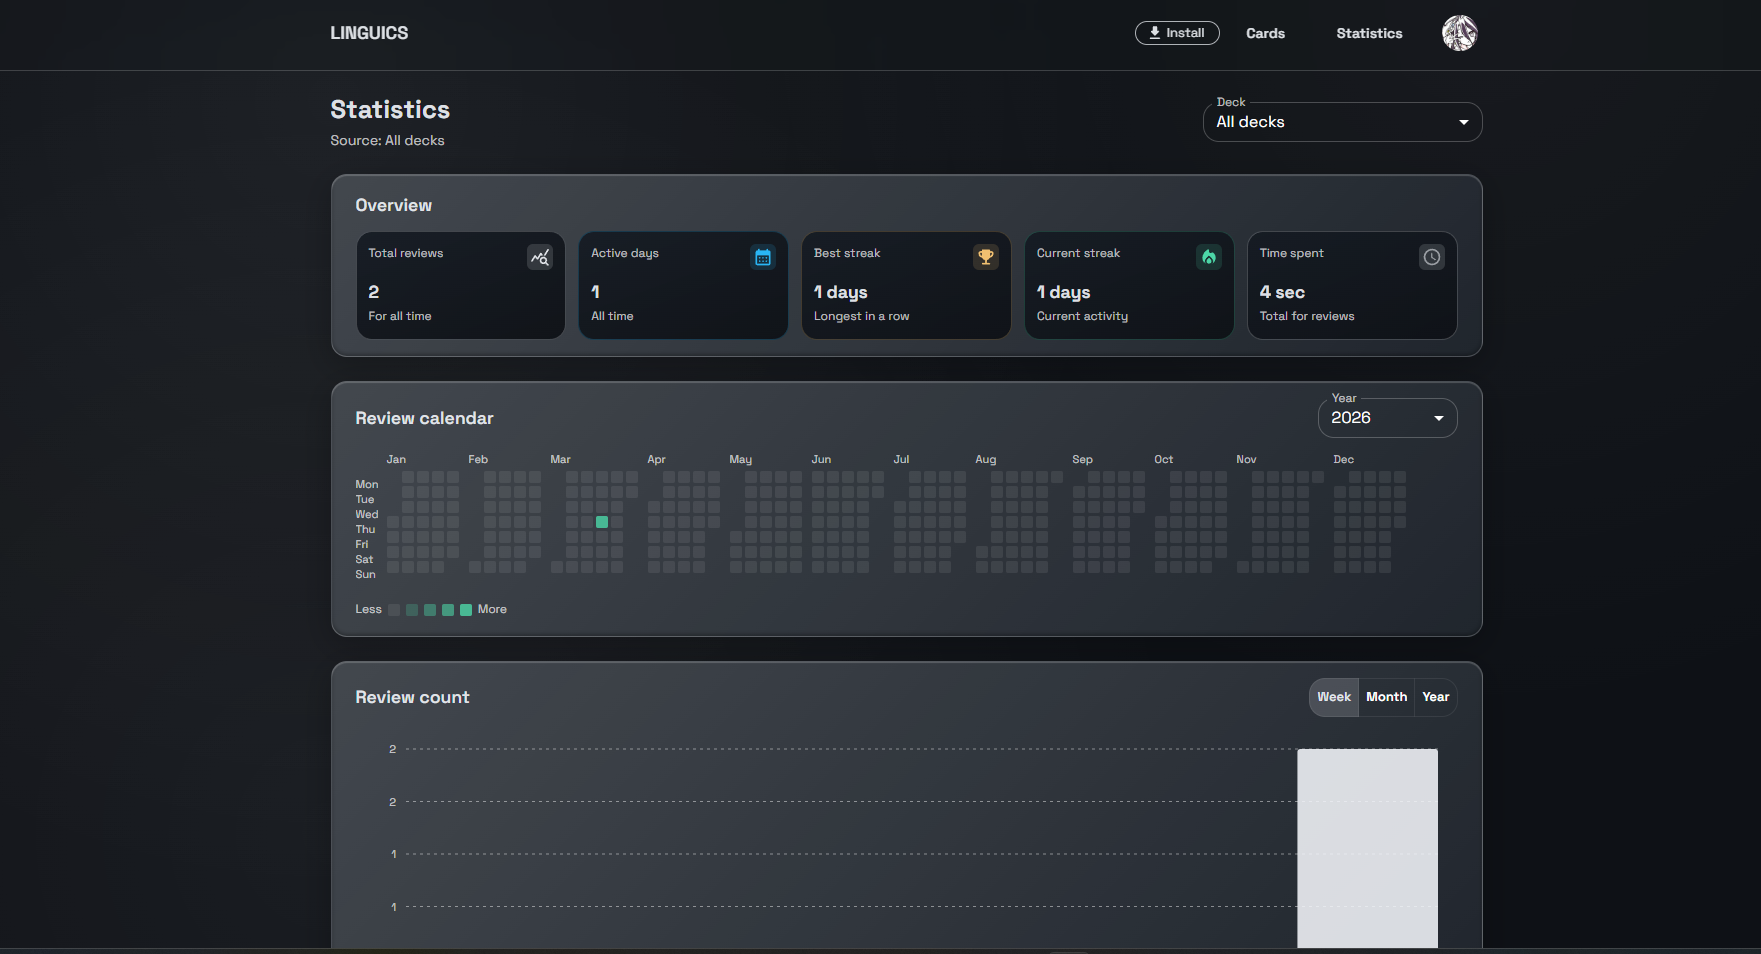Click the 'For all time' caption
The image size is (1761, 954).
click(x=400, y=316)
